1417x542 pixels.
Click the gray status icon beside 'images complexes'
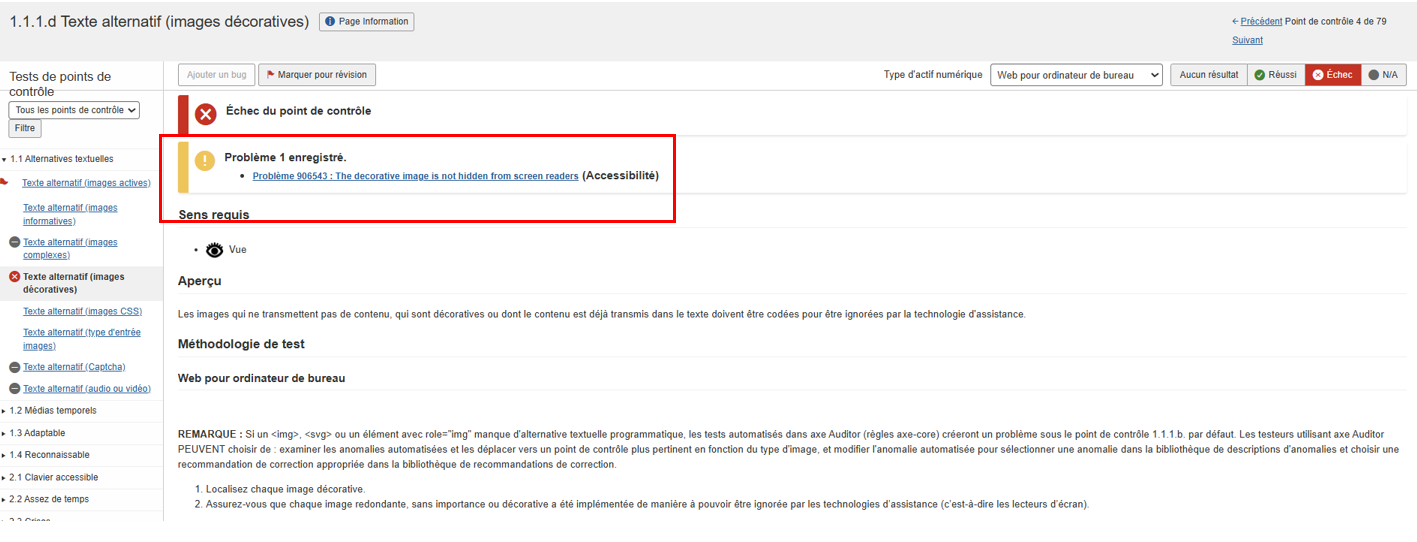pyautogui.click(x=15, y=242)
